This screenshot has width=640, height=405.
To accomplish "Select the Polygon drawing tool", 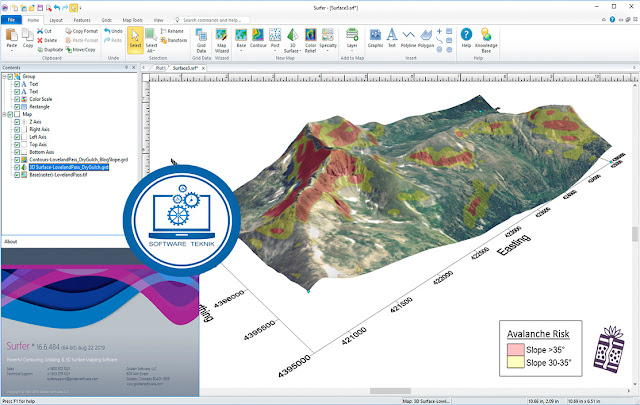I will (x=426, y=38).
